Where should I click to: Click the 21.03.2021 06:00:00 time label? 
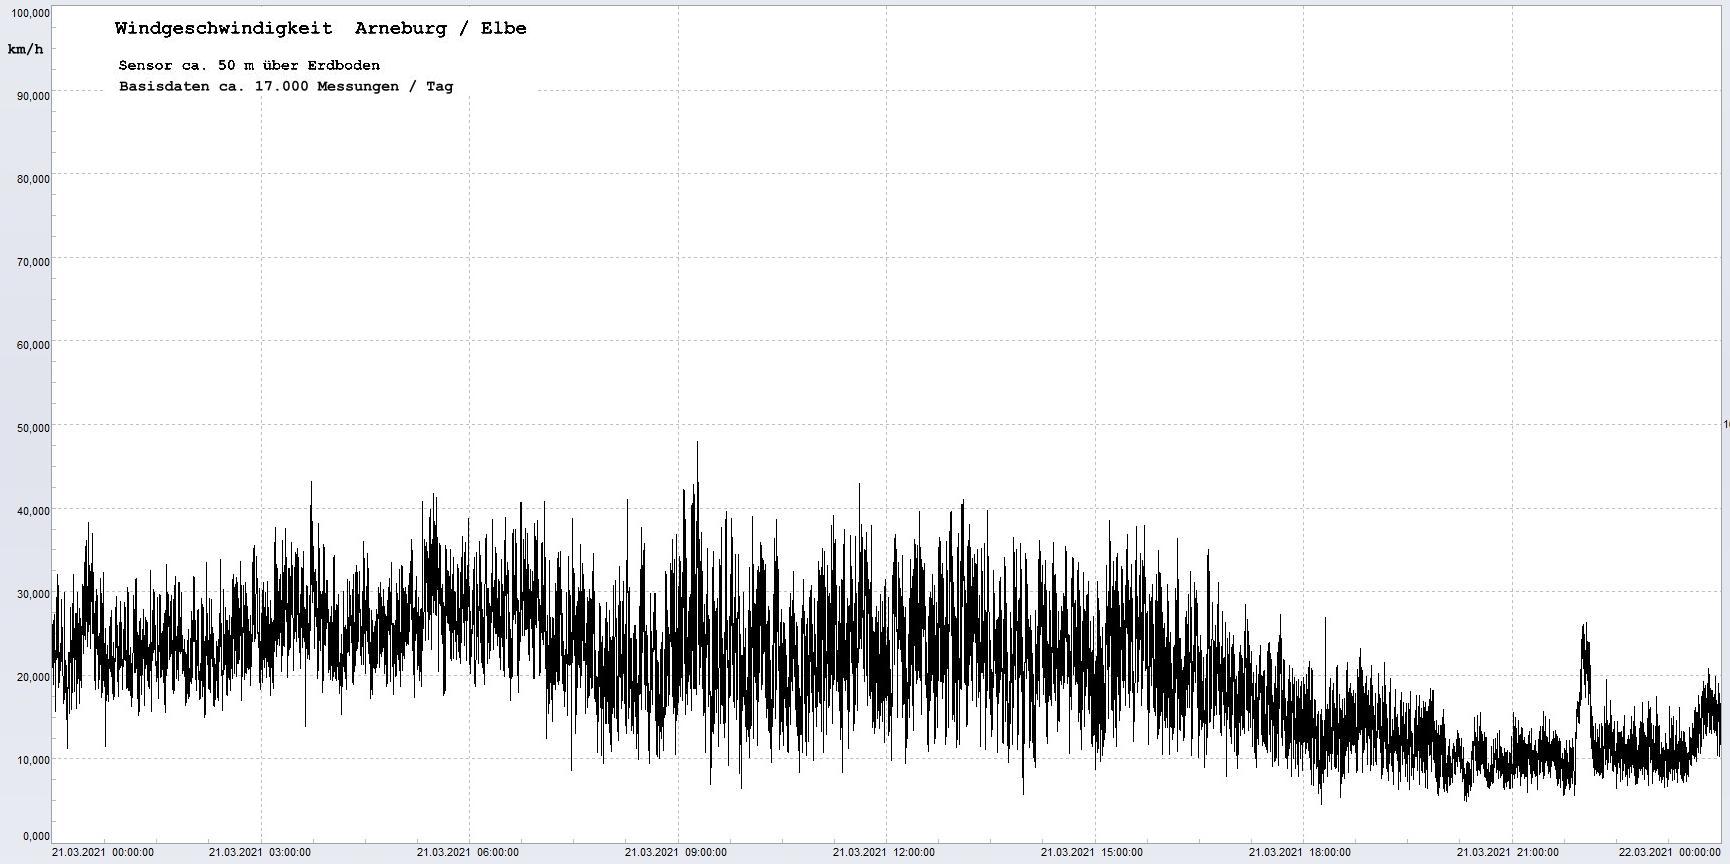tap(467, 853)
